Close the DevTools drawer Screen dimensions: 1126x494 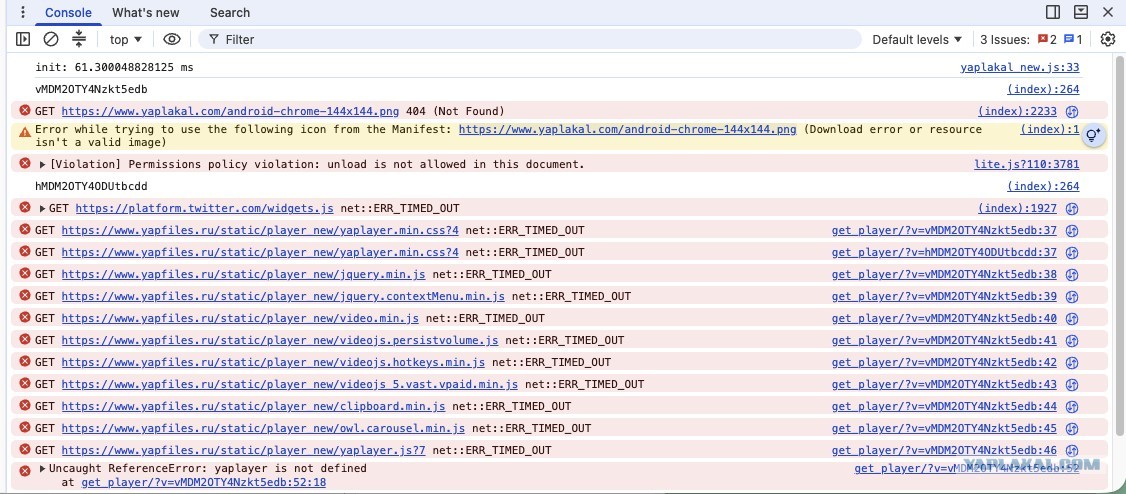point(1107,12)
